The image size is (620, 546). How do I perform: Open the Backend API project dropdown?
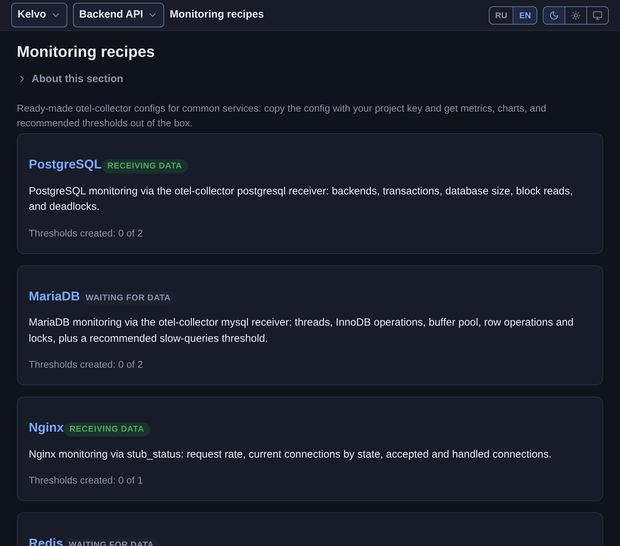tap(118, 15)
